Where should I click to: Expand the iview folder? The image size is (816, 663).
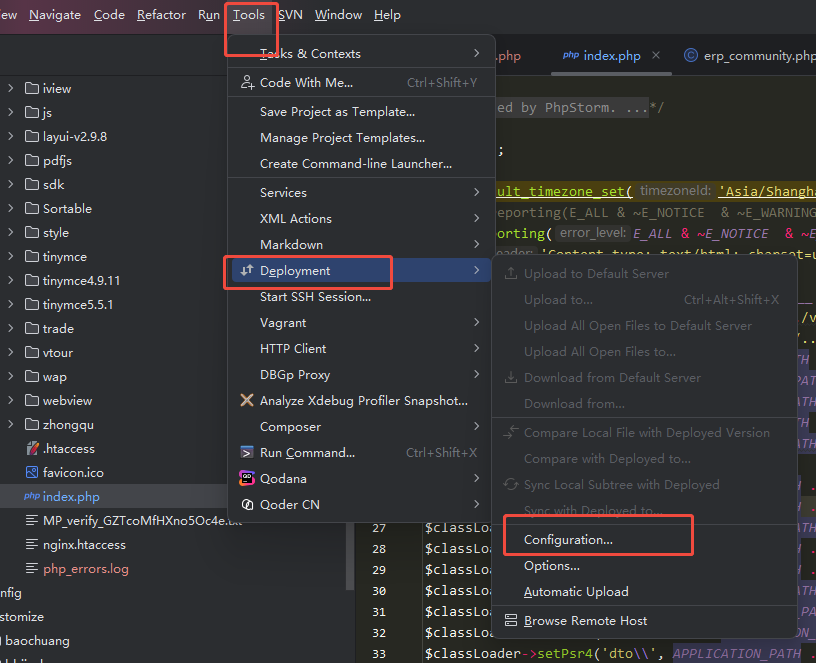[x=10, y=88]
